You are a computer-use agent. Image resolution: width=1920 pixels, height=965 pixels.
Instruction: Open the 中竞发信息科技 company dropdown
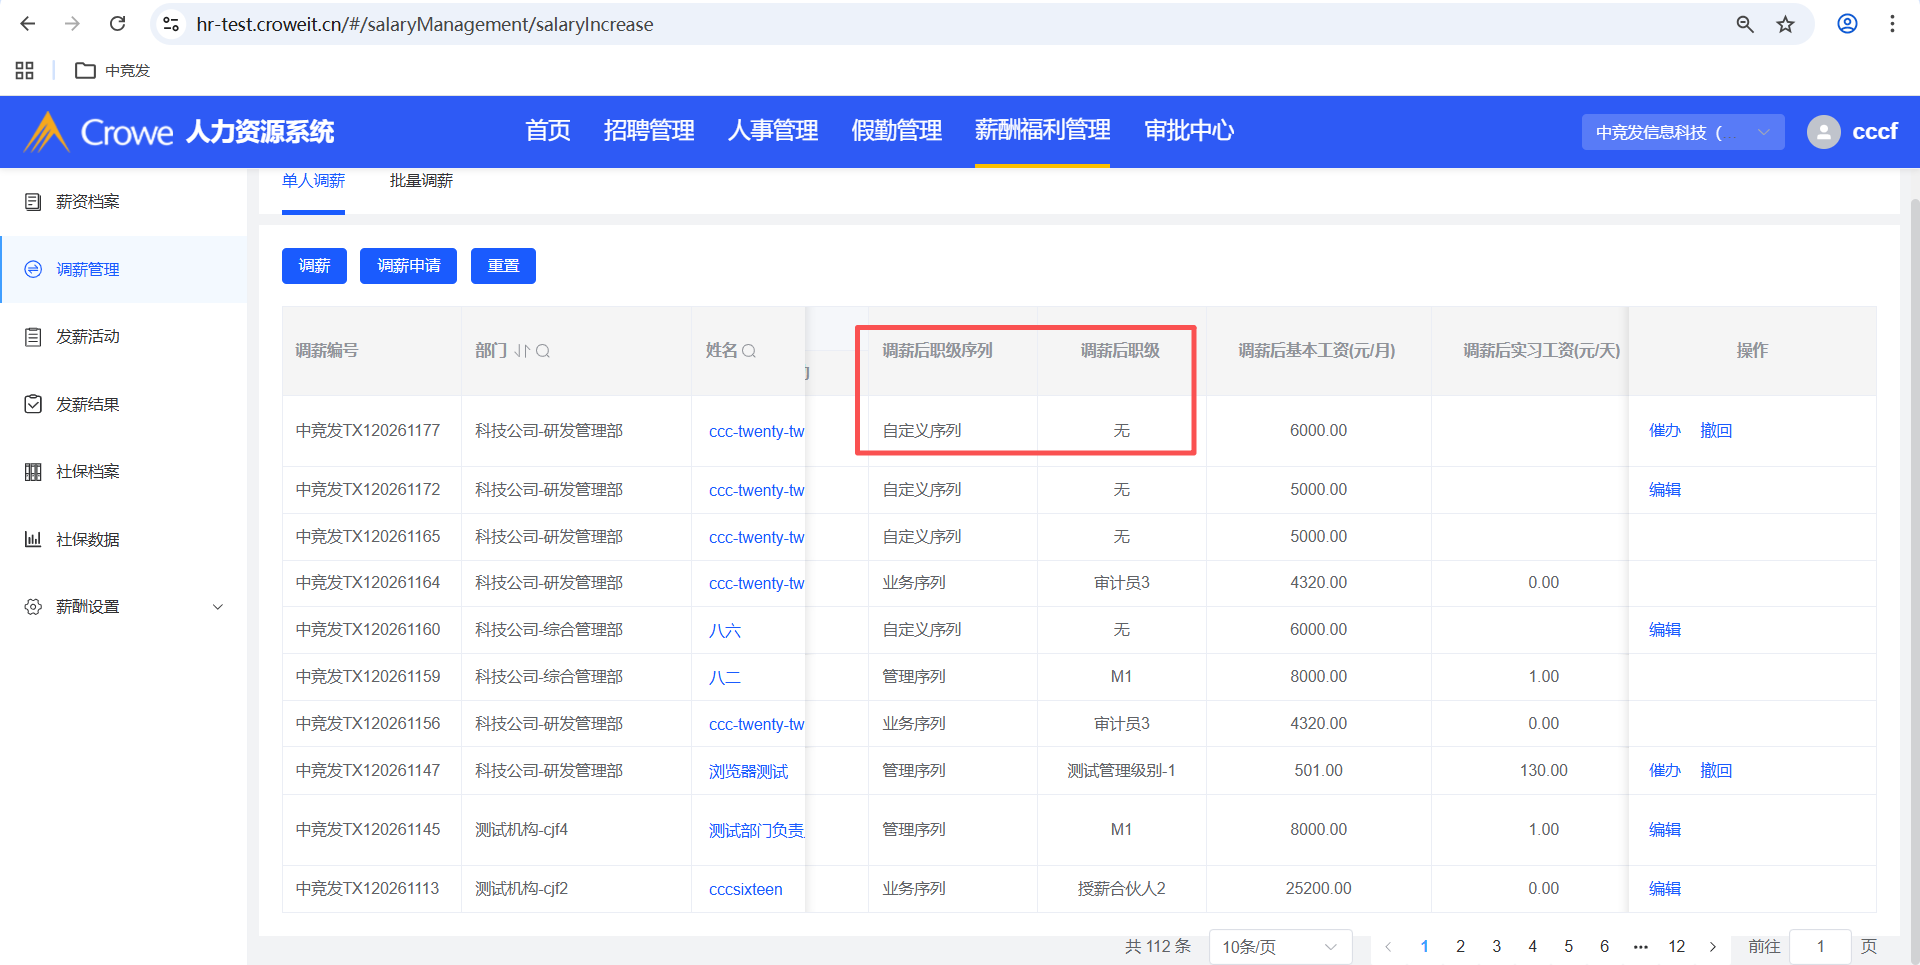tap(1682, 132)
